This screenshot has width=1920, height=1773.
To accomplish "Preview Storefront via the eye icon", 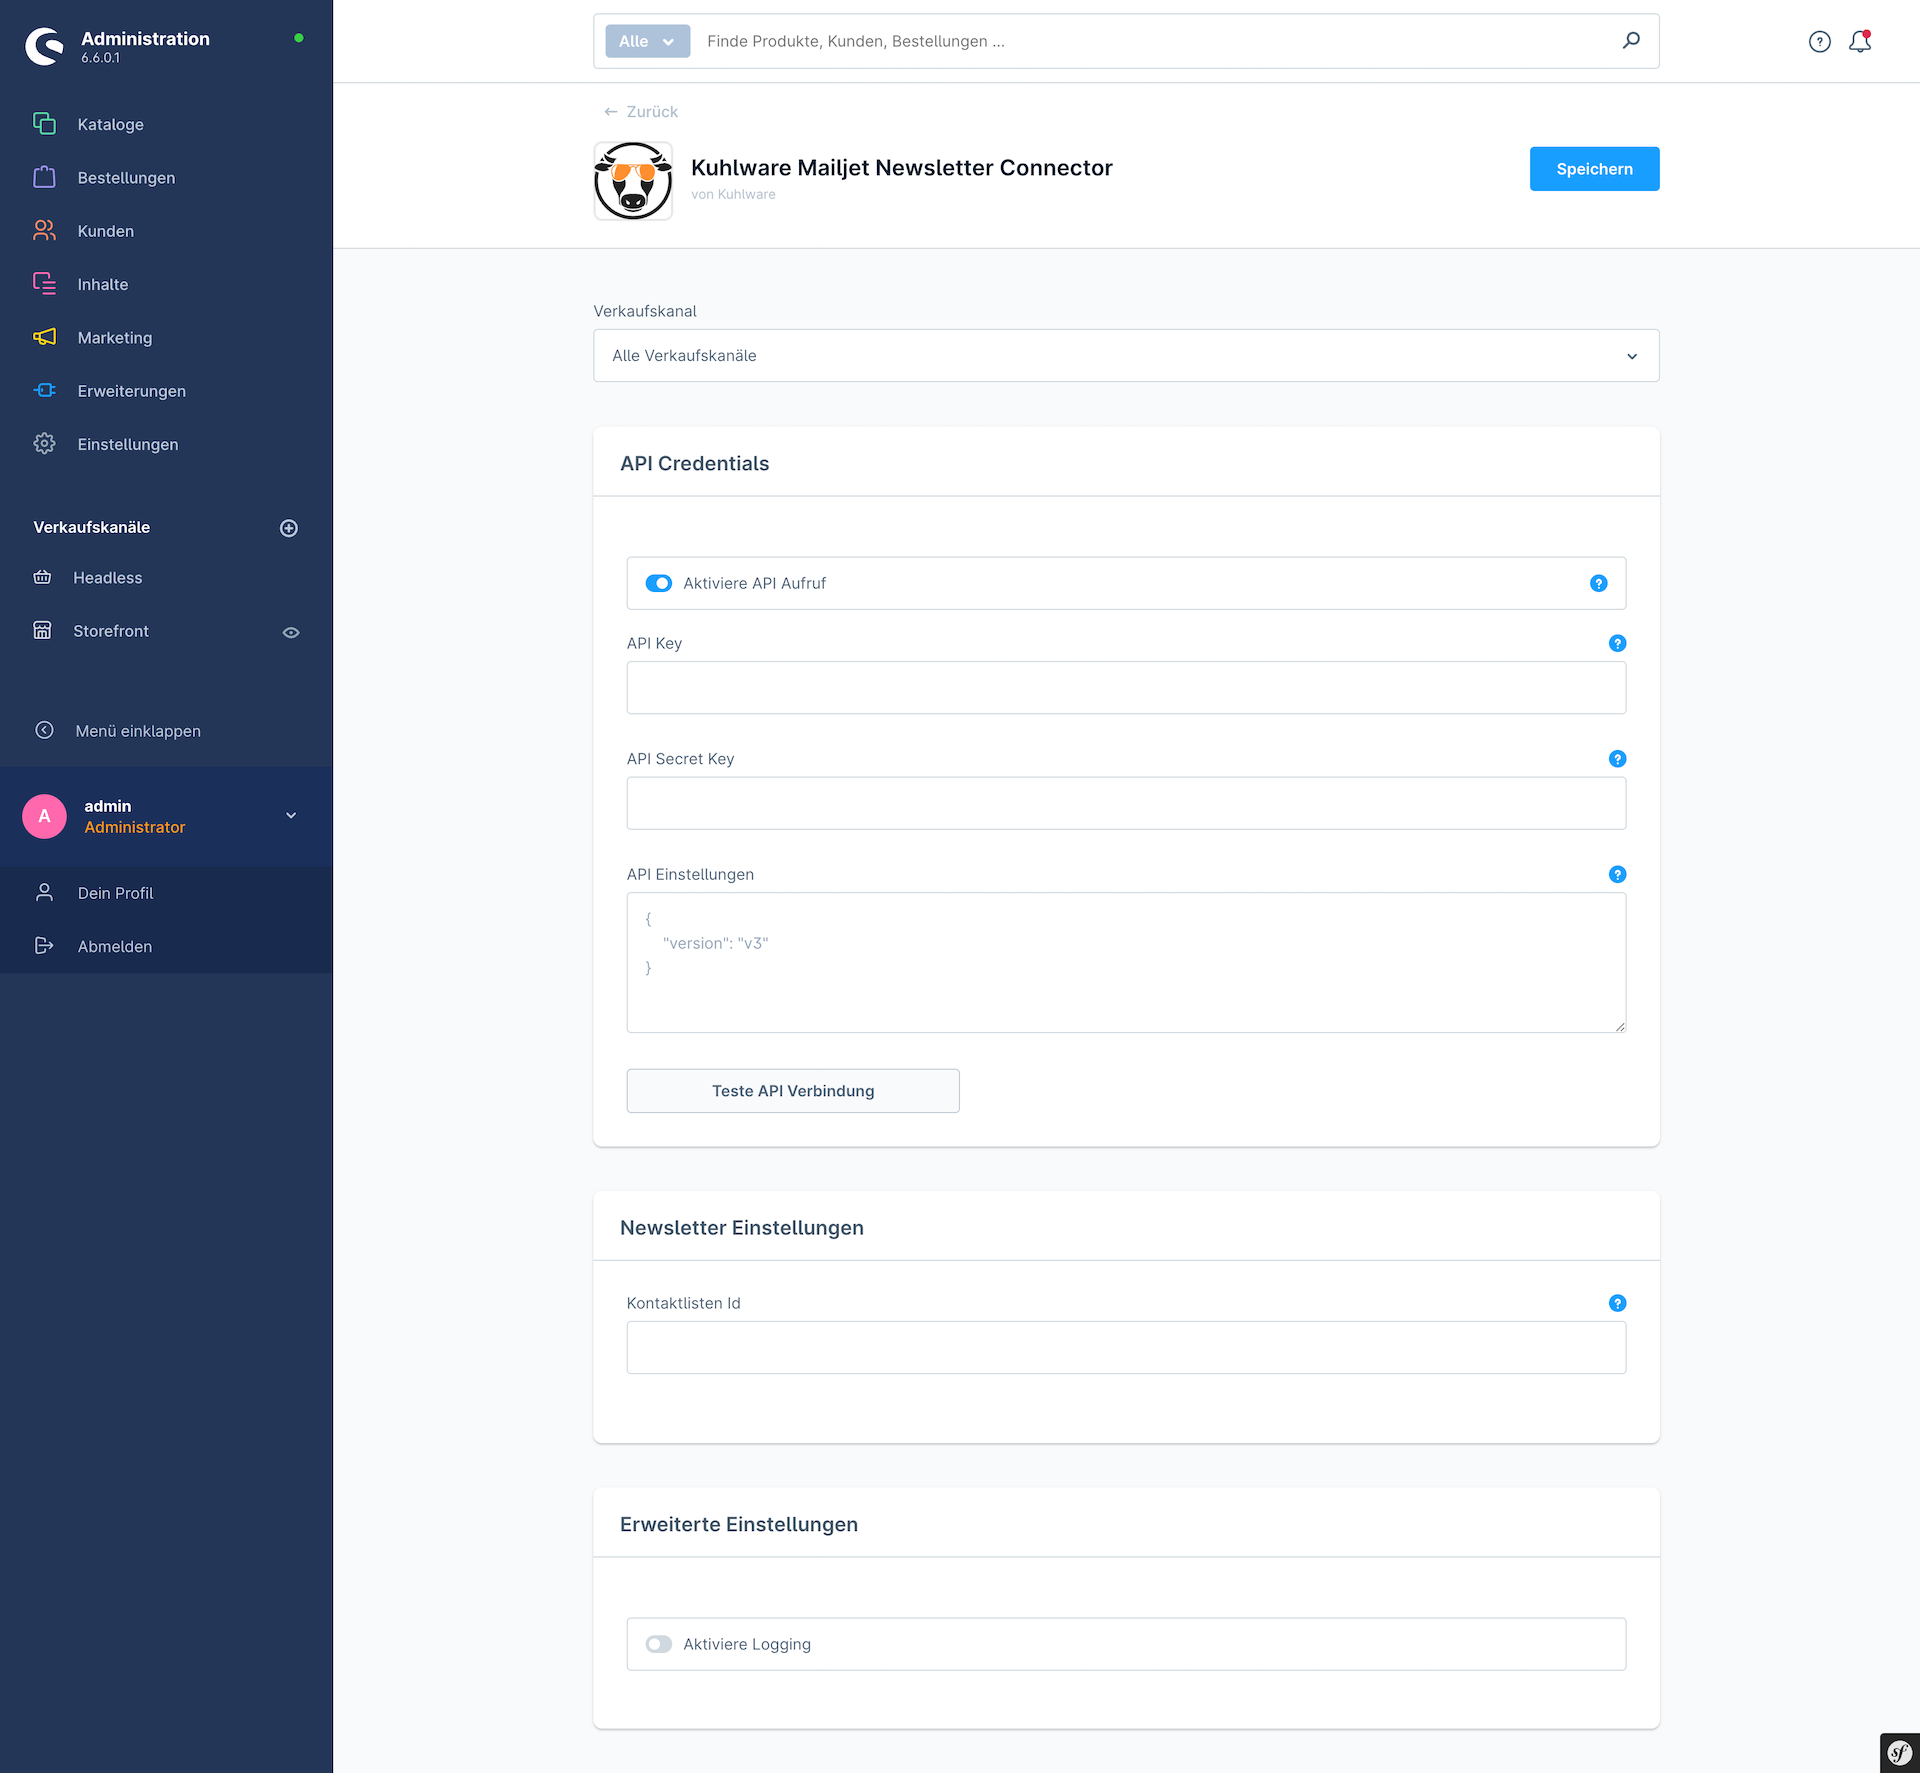I will click(x=291, y=632).
